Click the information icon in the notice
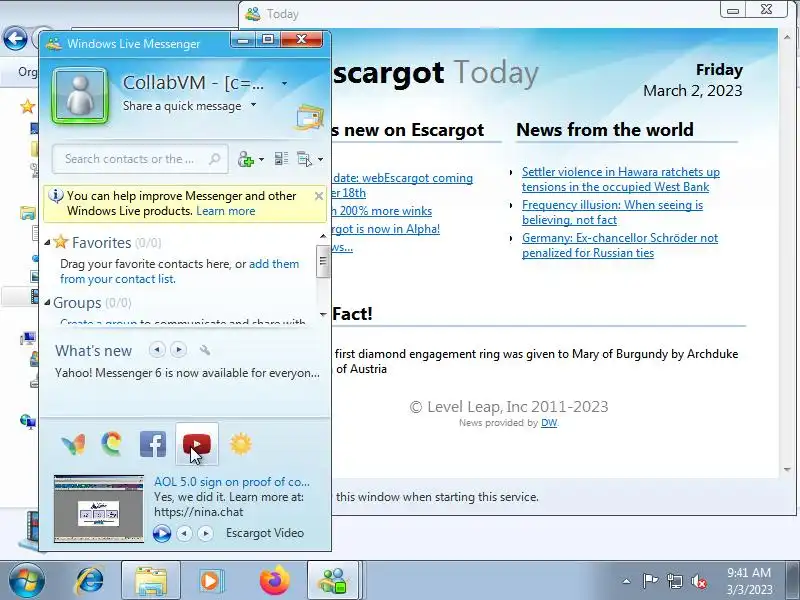The width and height of the screenshot is (800, 600). point(56,196)
